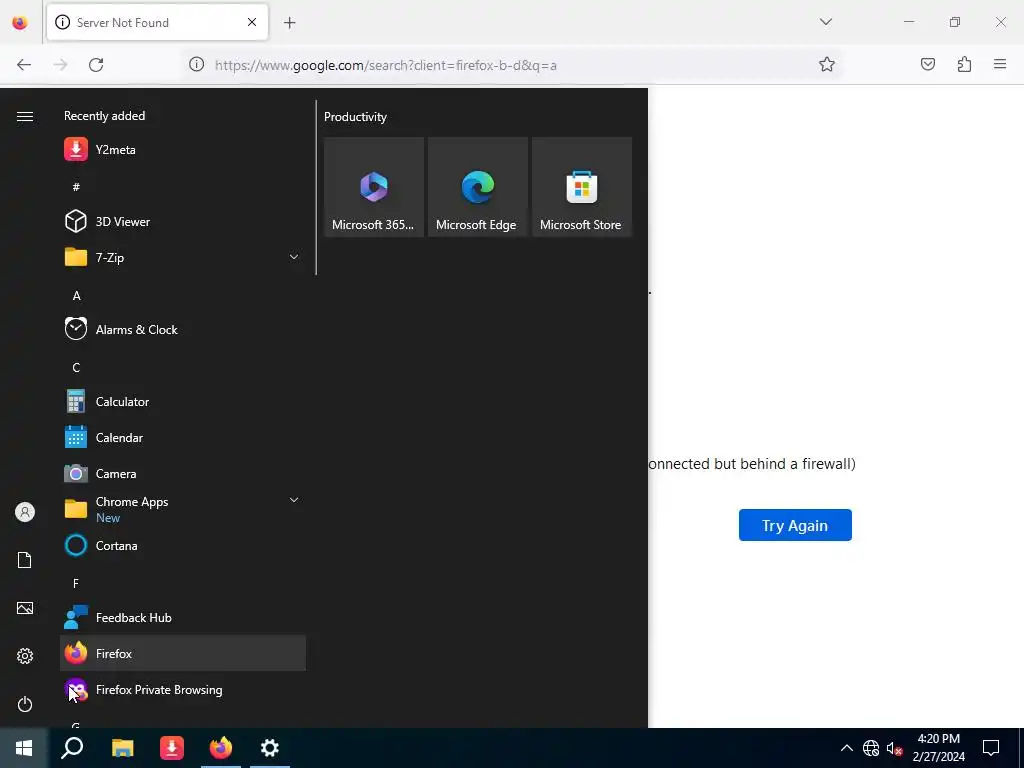
Task: Switch to Settings on the taskbar
Action: [x=270, y=748]
